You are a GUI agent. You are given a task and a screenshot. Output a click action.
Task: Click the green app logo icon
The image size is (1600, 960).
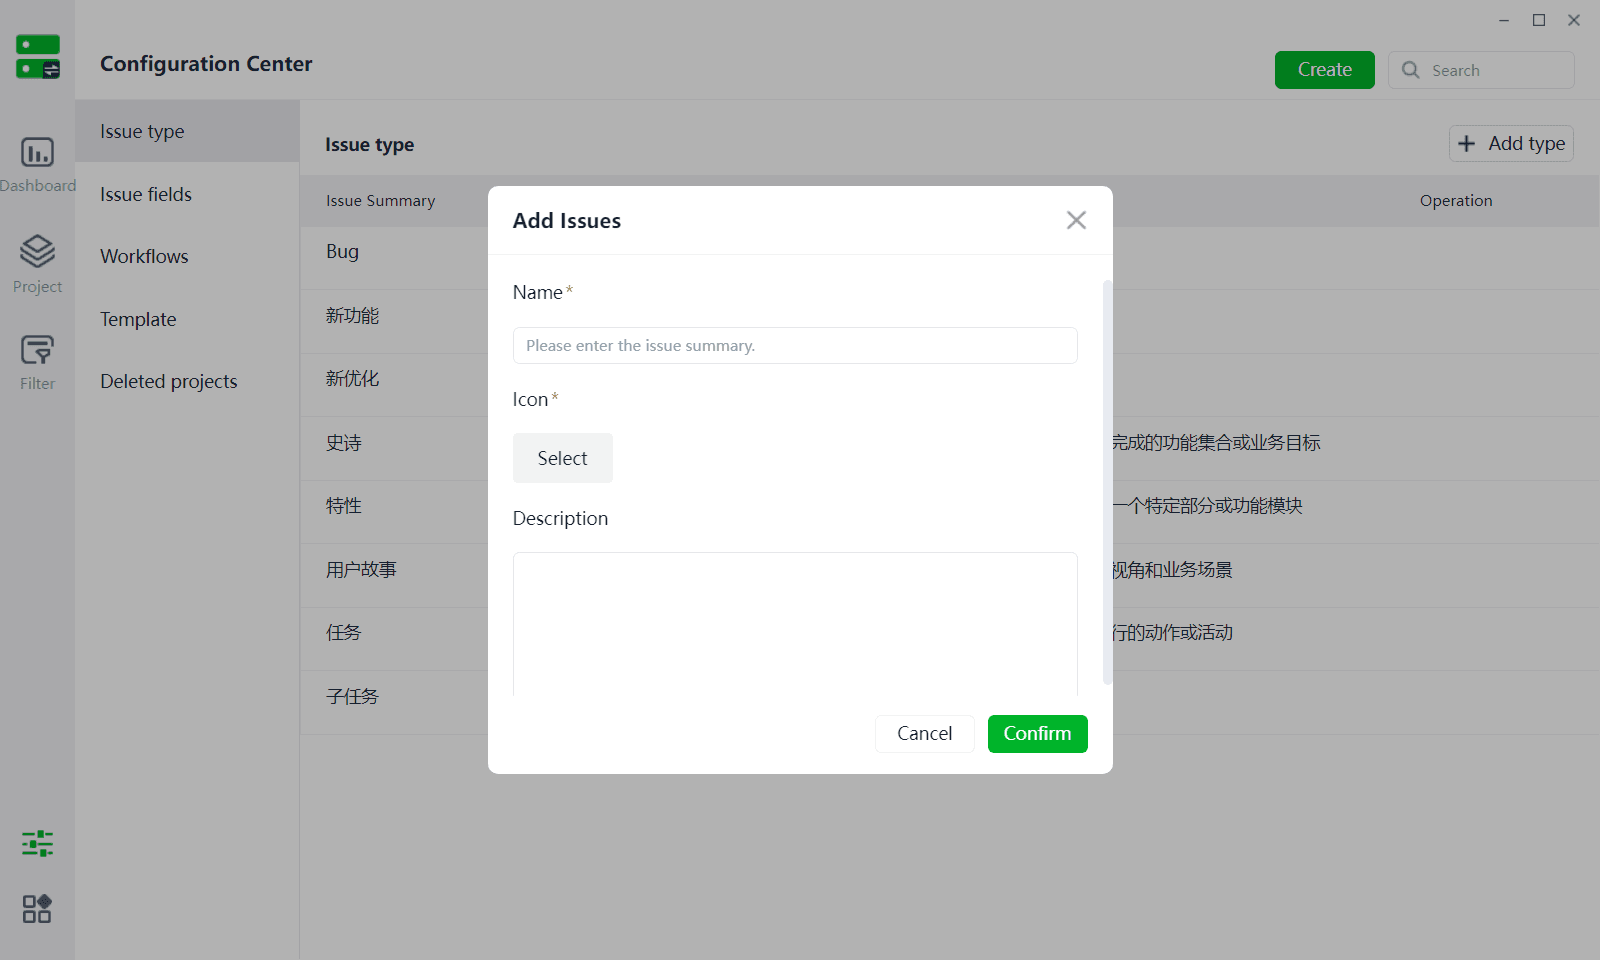tap(38, 57)
